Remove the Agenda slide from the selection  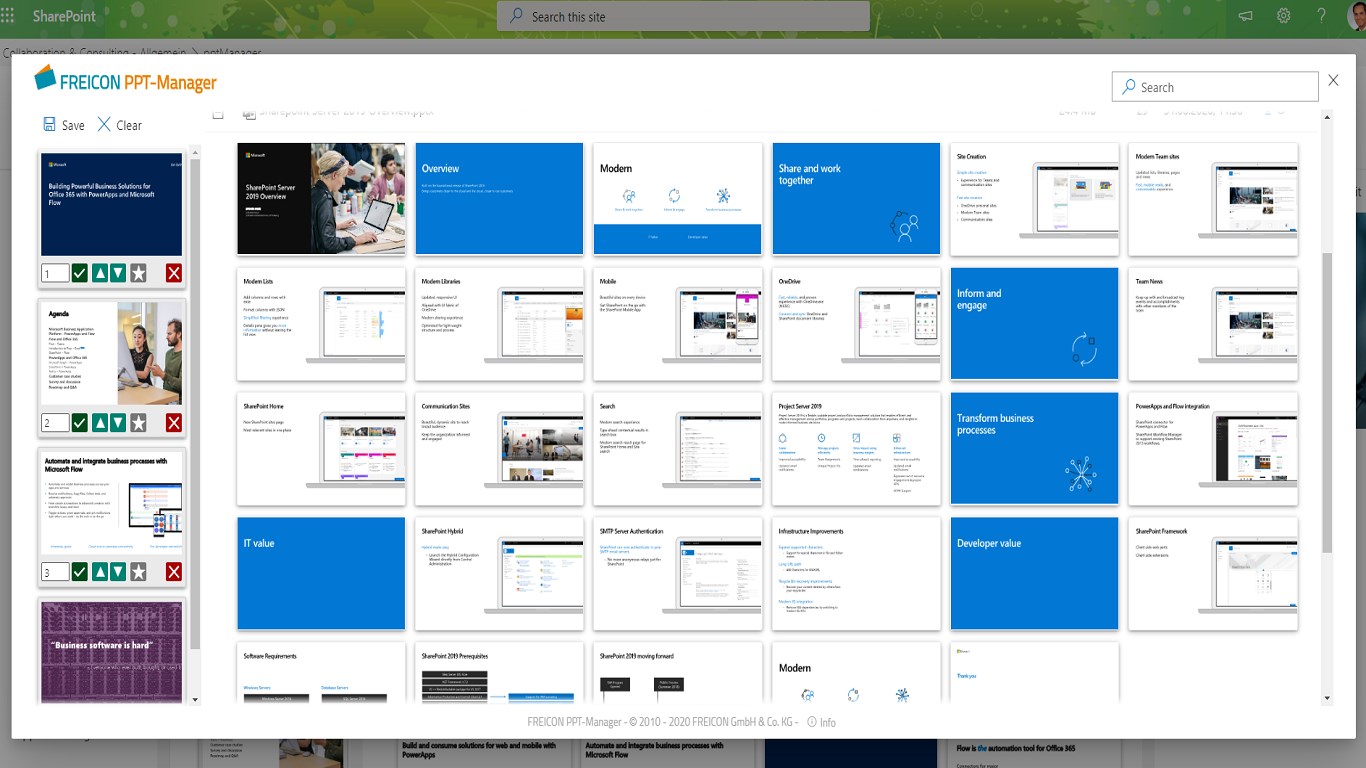pyautogui.click(x=174, y=423)
